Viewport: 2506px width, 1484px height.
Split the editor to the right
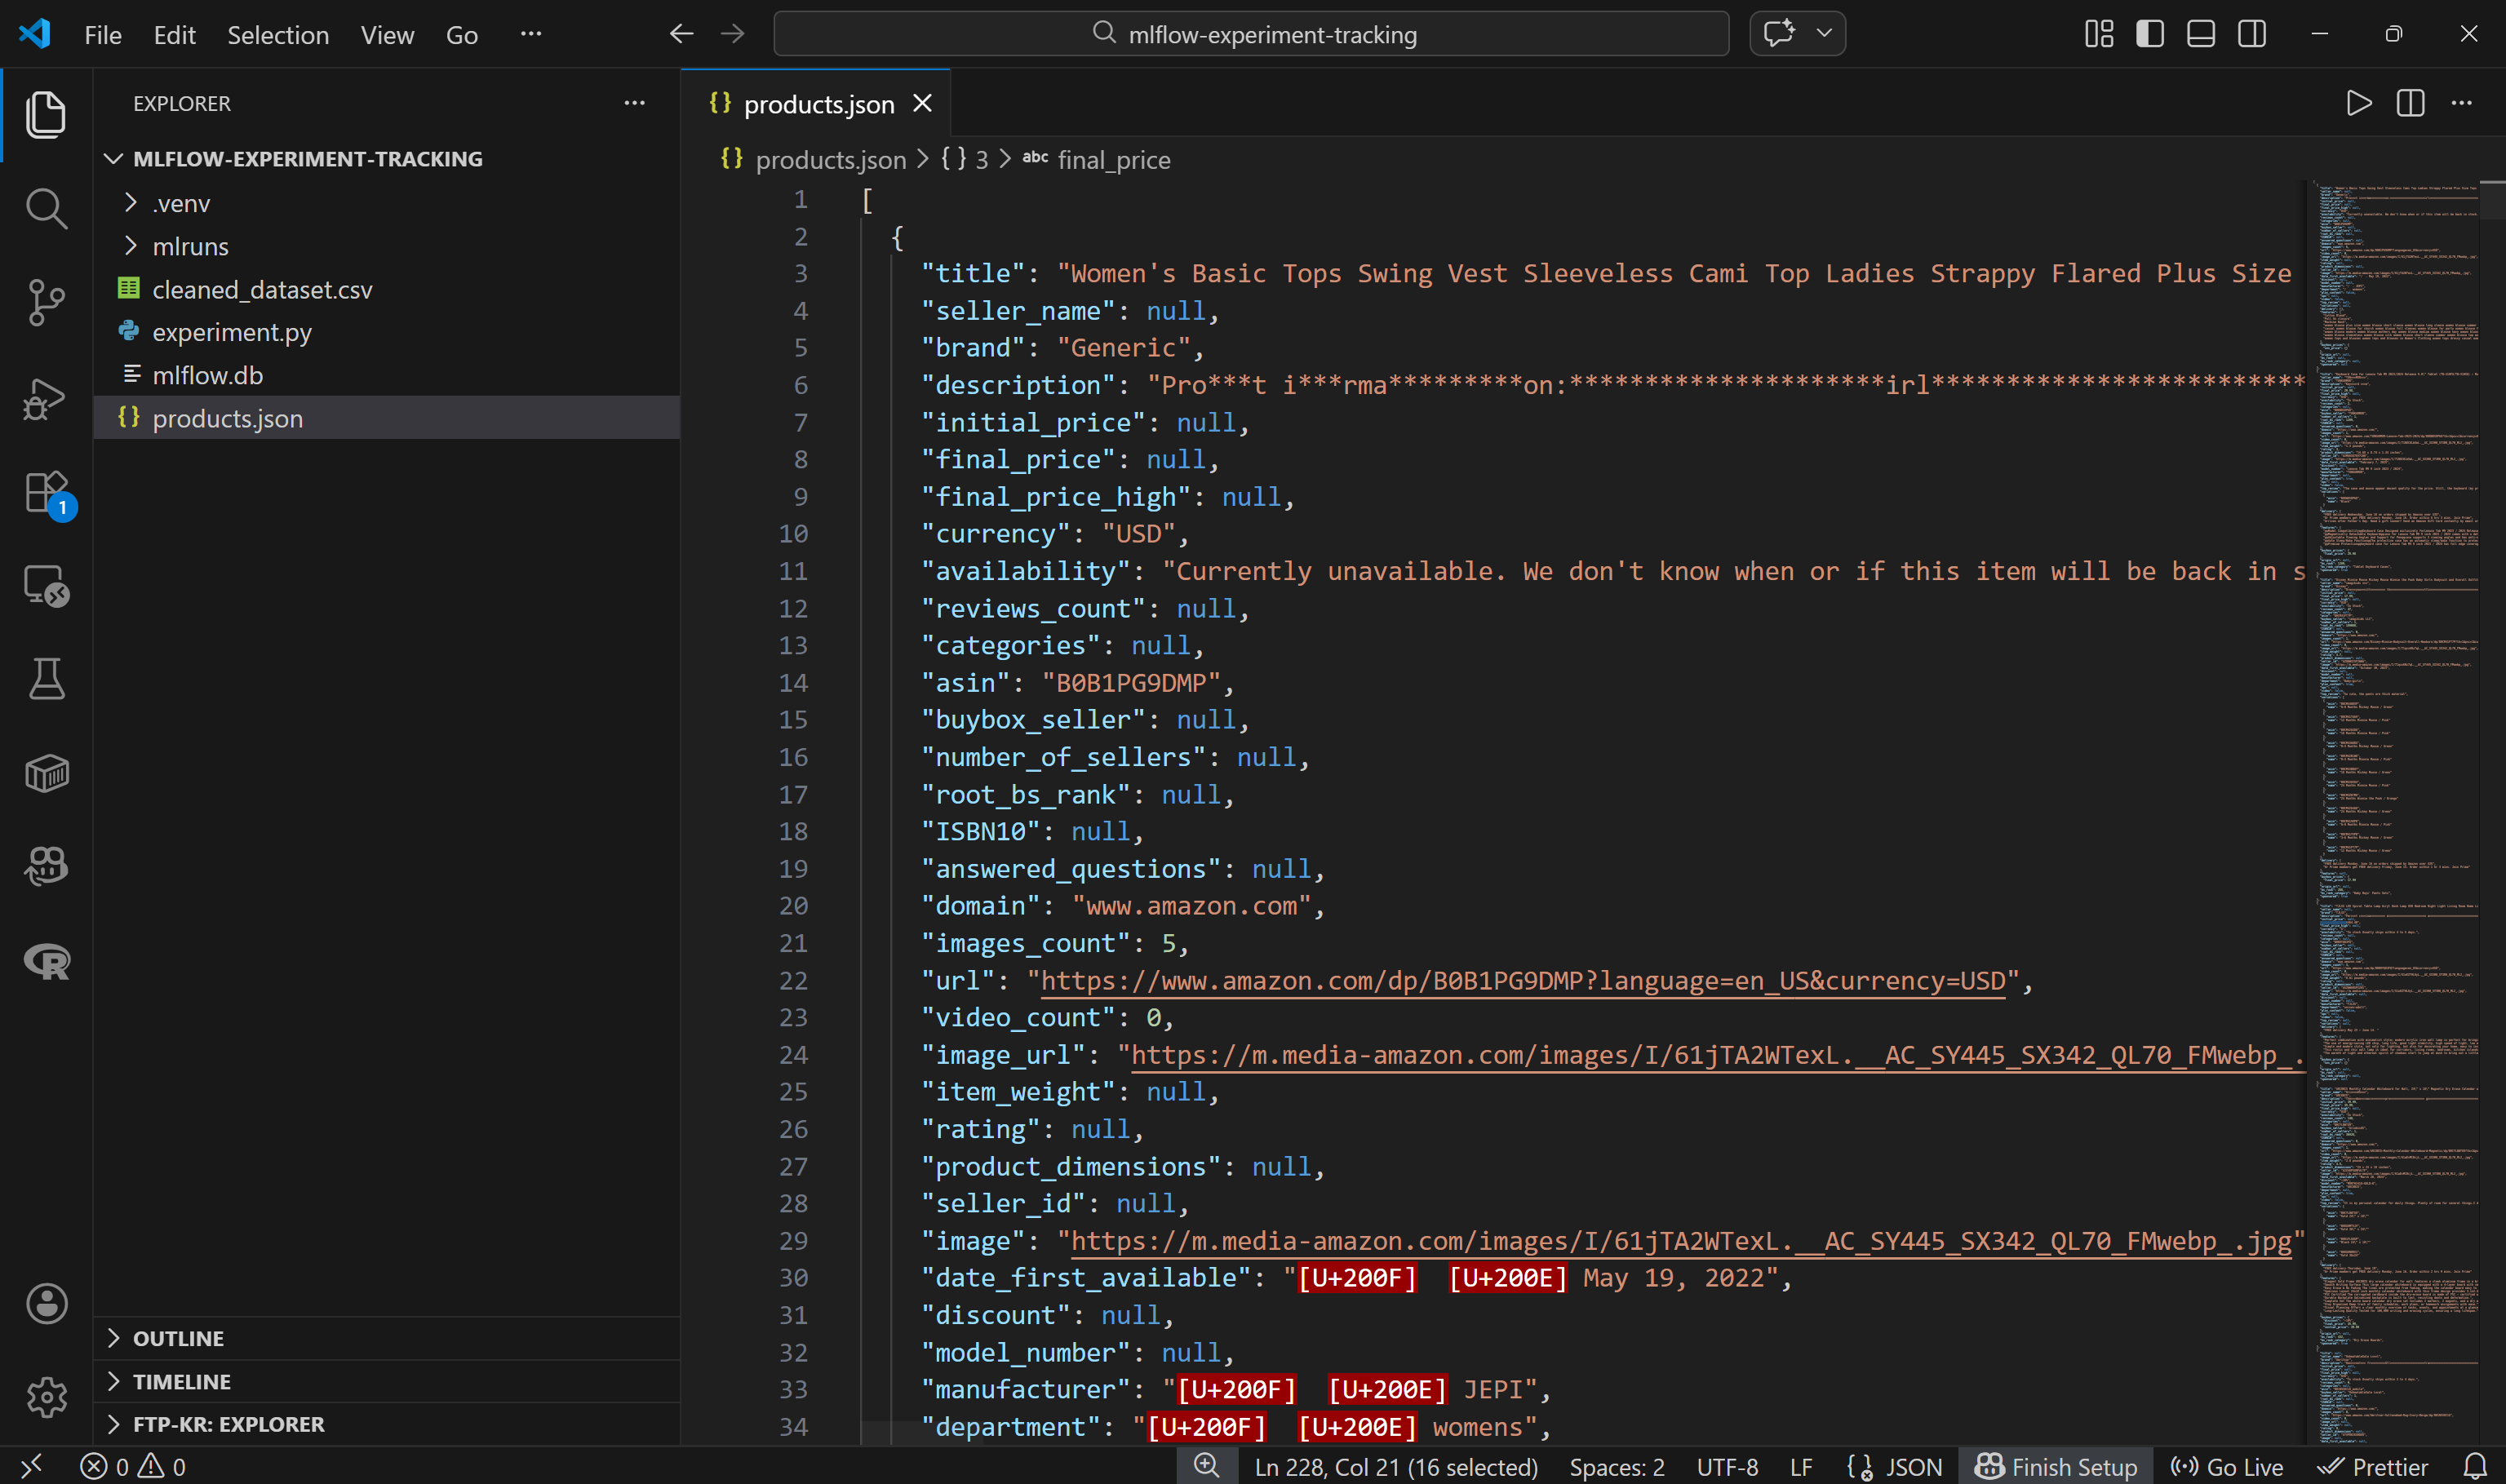coord(2409,103)
